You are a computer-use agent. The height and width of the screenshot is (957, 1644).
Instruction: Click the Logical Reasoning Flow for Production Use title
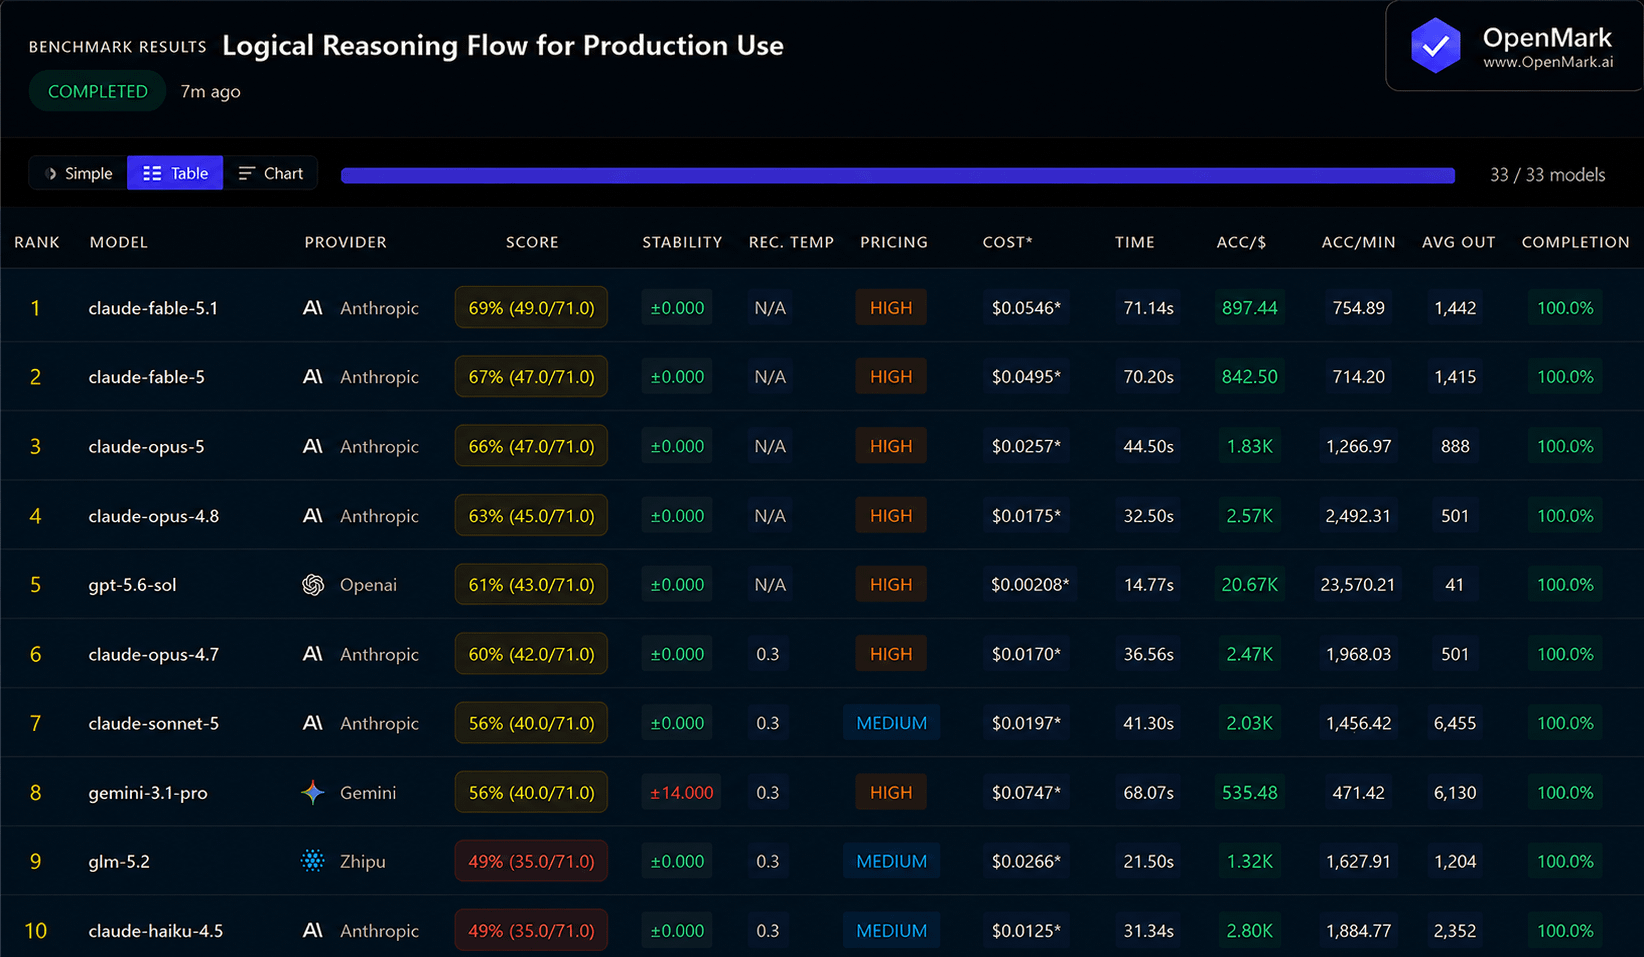coord(503,45)
